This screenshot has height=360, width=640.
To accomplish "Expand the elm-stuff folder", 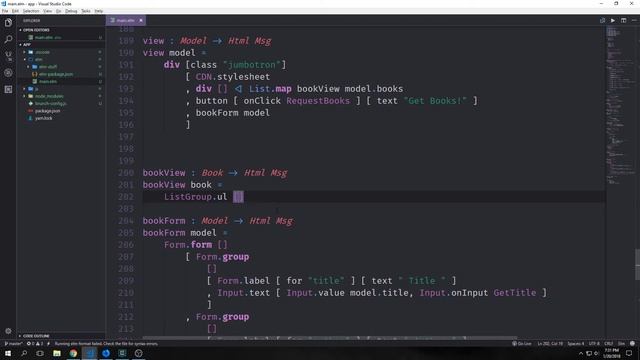I will click(x=61, y=67).
